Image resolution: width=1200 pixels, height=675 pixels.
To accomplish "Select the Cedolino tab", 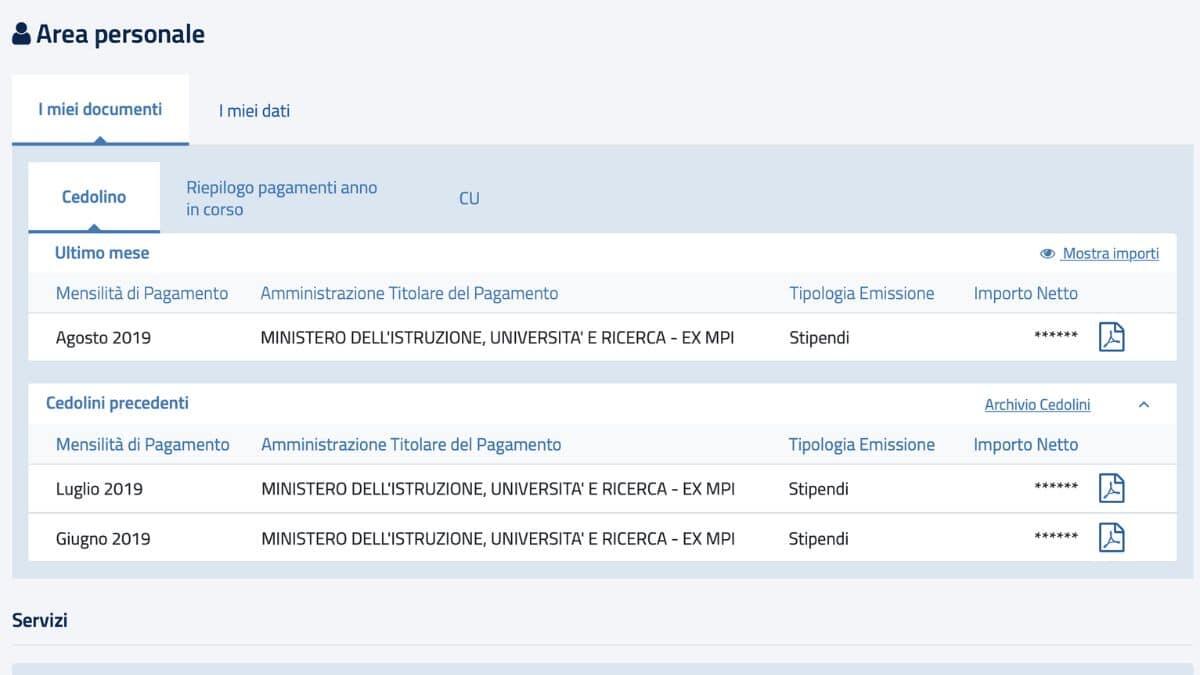I will pos(94,197).
